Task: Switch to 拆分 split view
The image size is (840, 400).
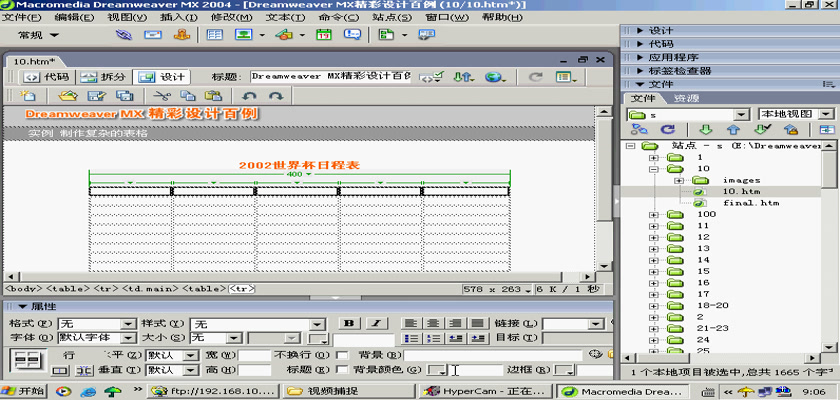Action: point(104,77)
